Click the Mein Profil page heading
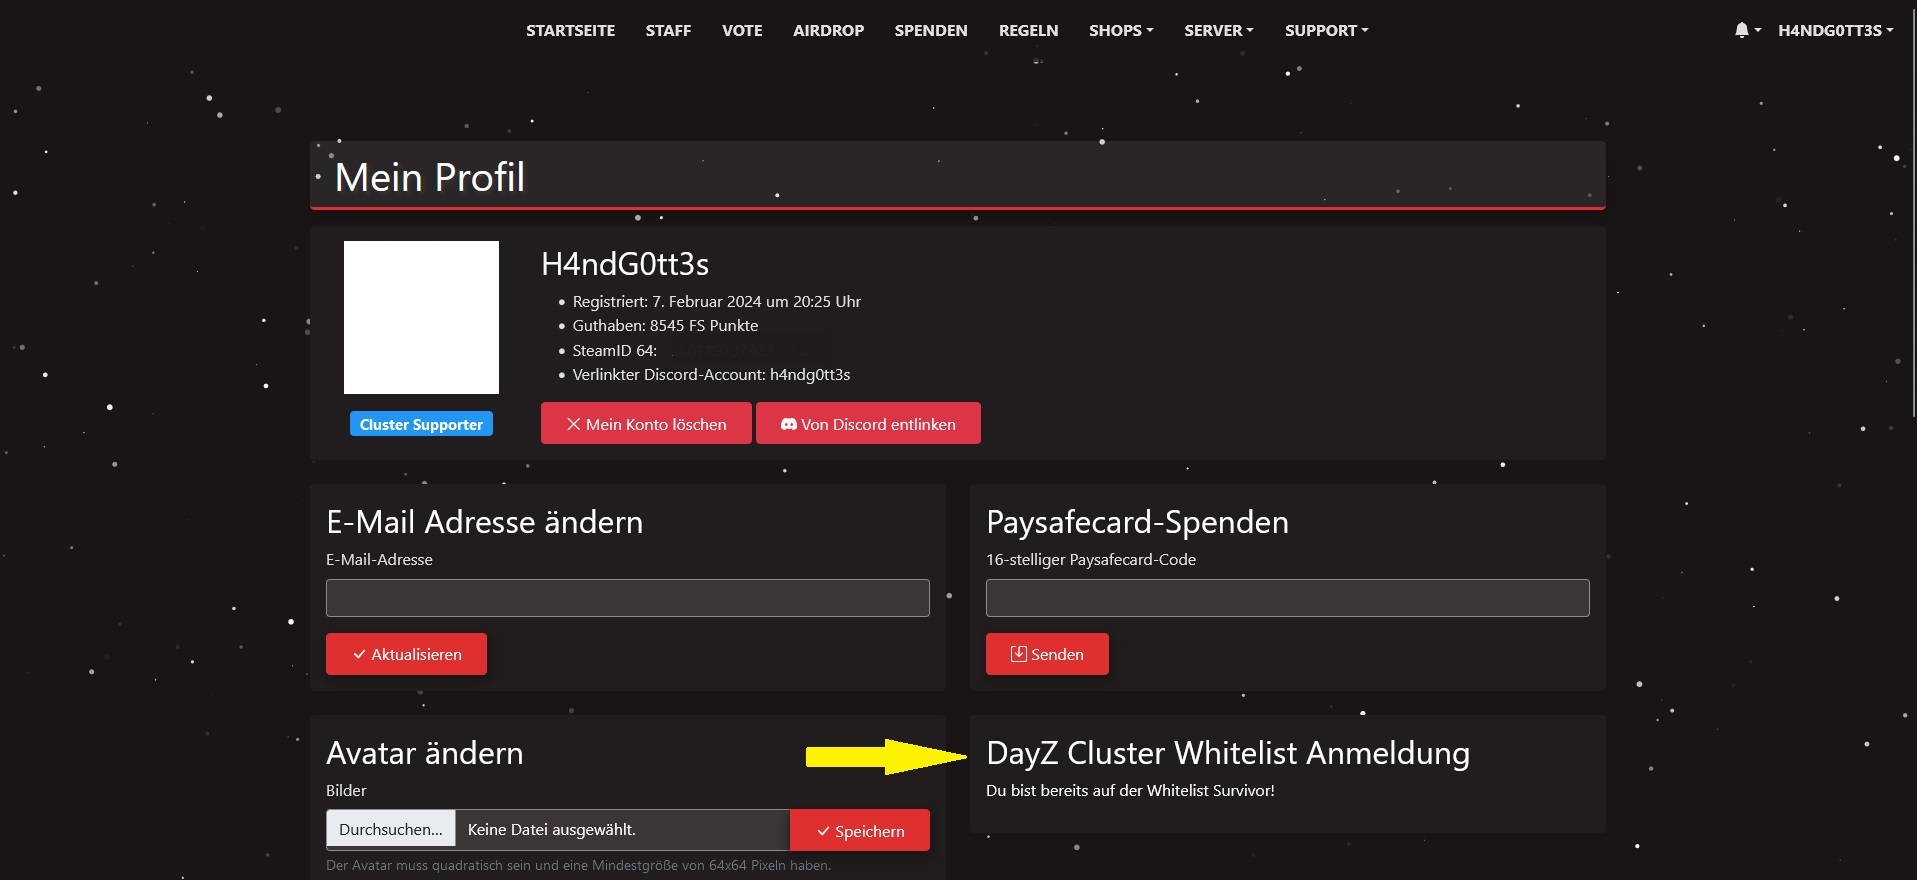Screen dimensions: 1917x880 (x=430, y=177)
